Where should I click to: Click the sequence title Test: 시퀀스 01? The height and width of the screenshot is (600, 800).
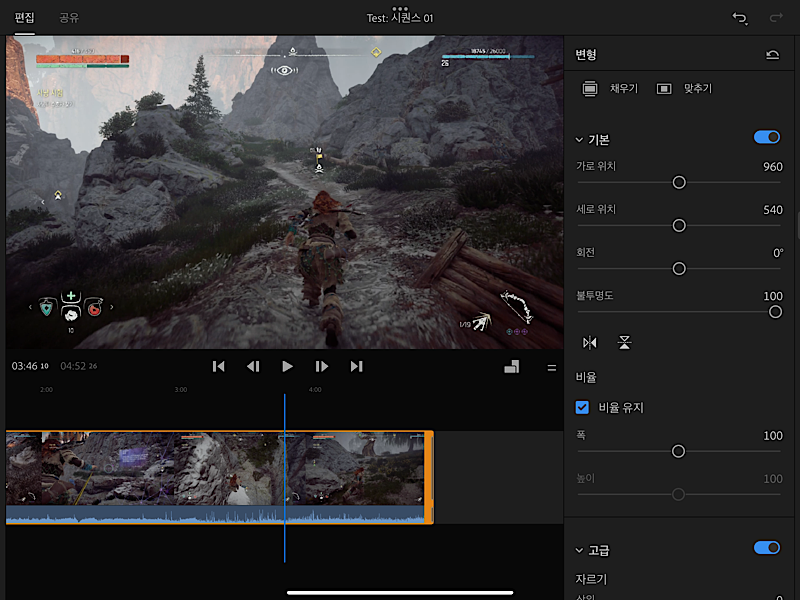[x=400, y=18]
